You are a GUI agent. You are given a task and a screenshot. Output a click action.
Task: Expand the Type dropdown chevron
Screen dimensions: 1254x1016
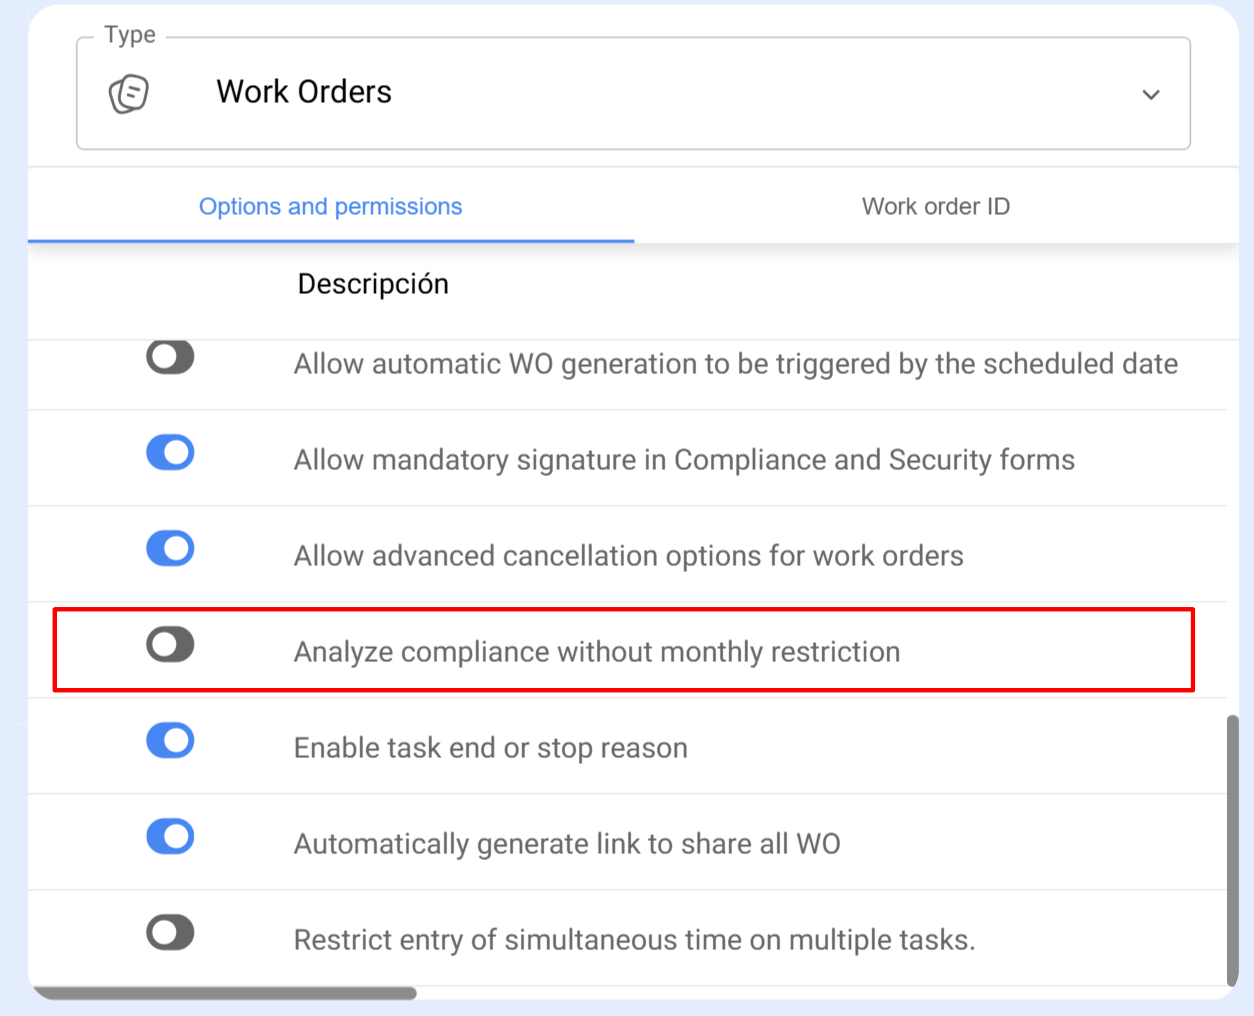click(x=1151, y=95)
